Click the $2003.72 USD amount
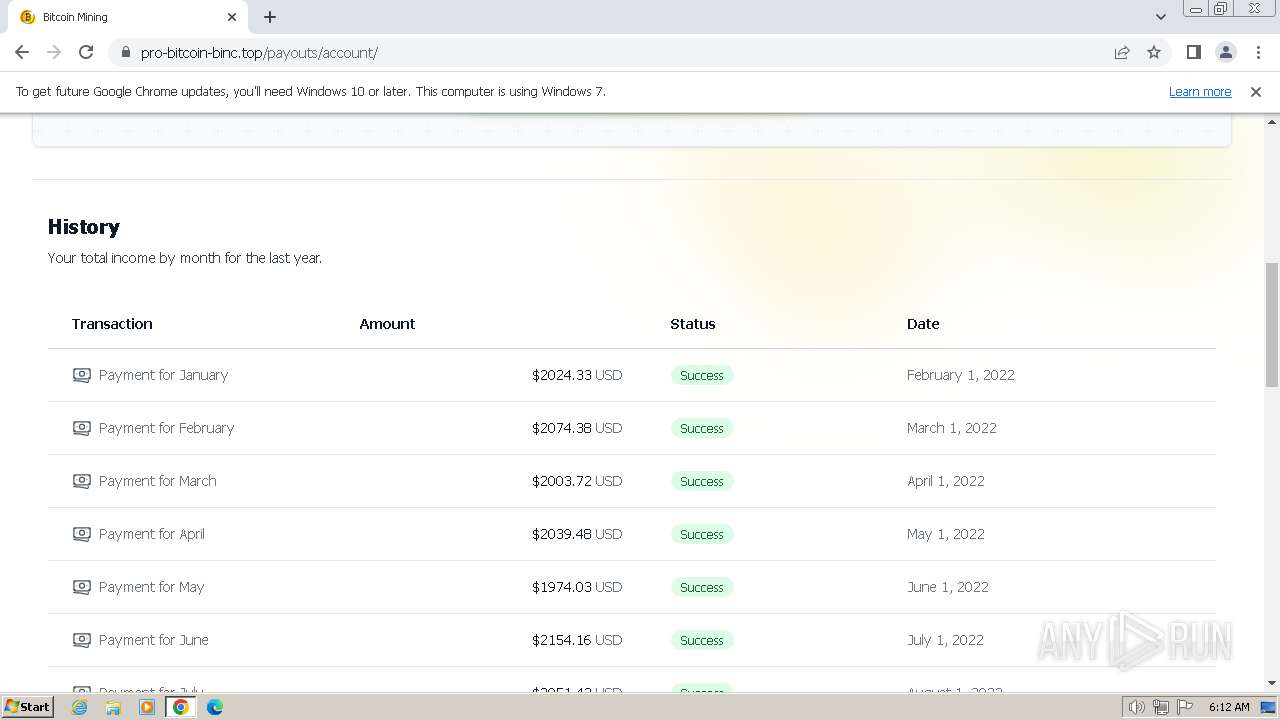 [577, 481]
